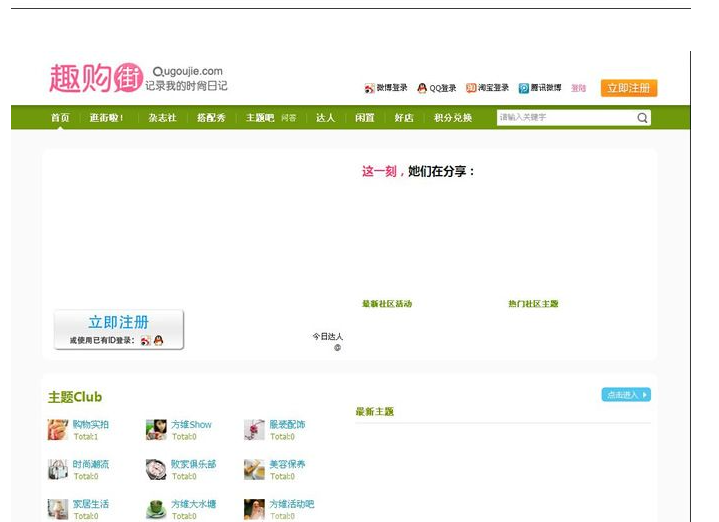
Task: Open the 时尚潮流 club thumbnail
Action: [x=58, y=469]
